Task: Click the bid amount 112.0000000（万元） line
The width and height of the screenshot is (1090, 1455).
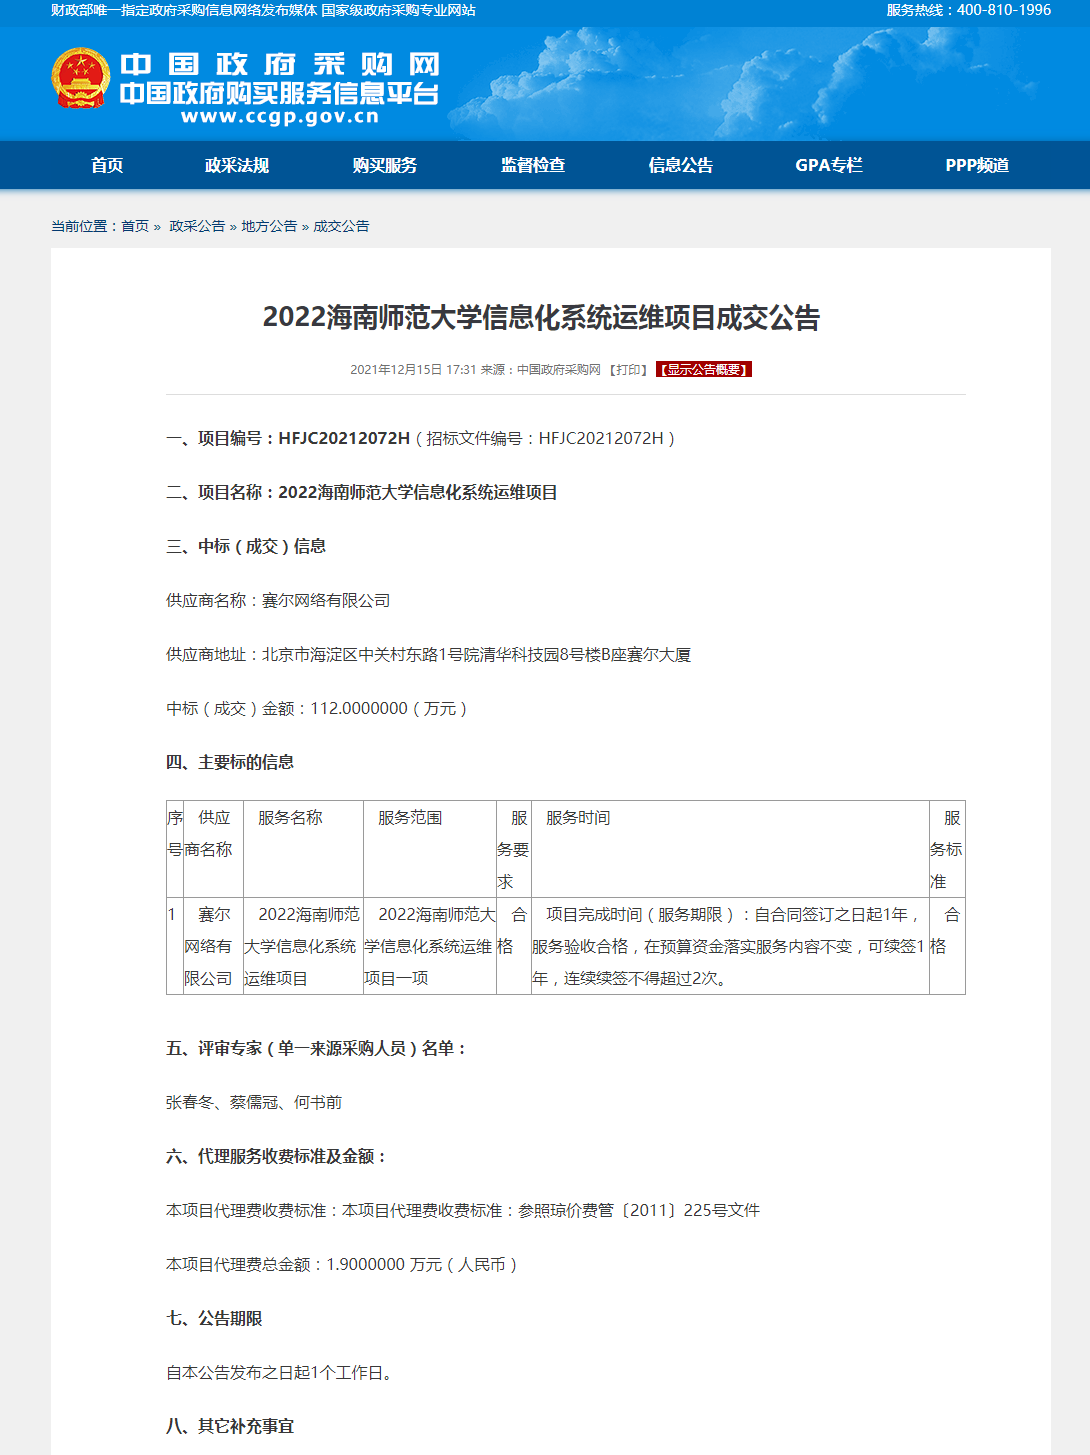Action: pyautogui.click(x=318, y=708)
